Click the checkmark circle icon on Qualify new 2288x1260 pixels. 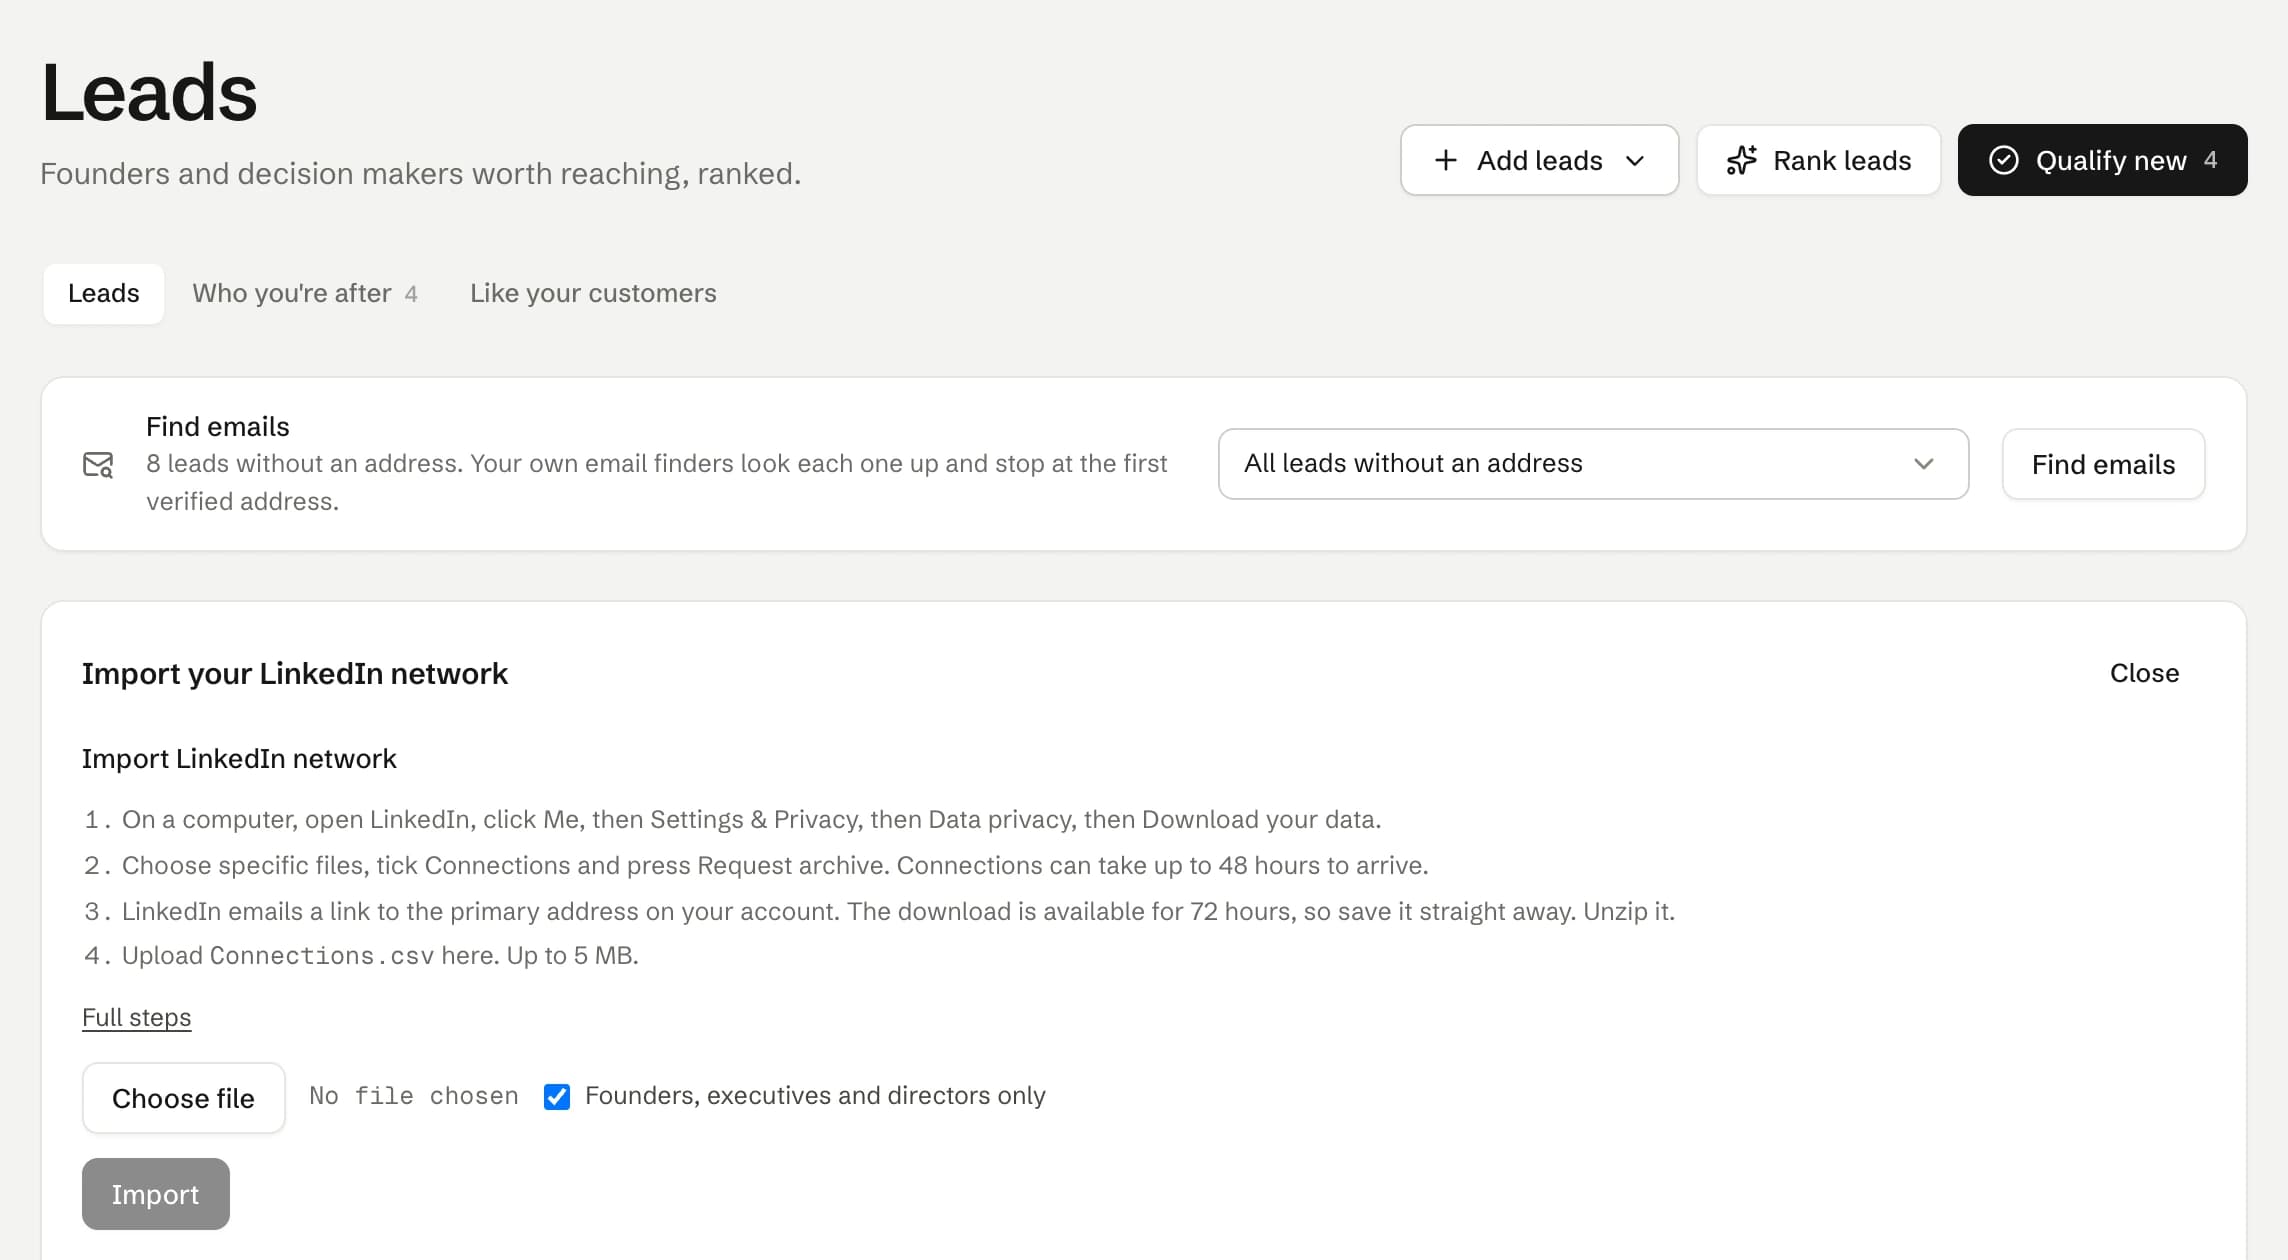pyautogui.click(x=2003, y=160)
